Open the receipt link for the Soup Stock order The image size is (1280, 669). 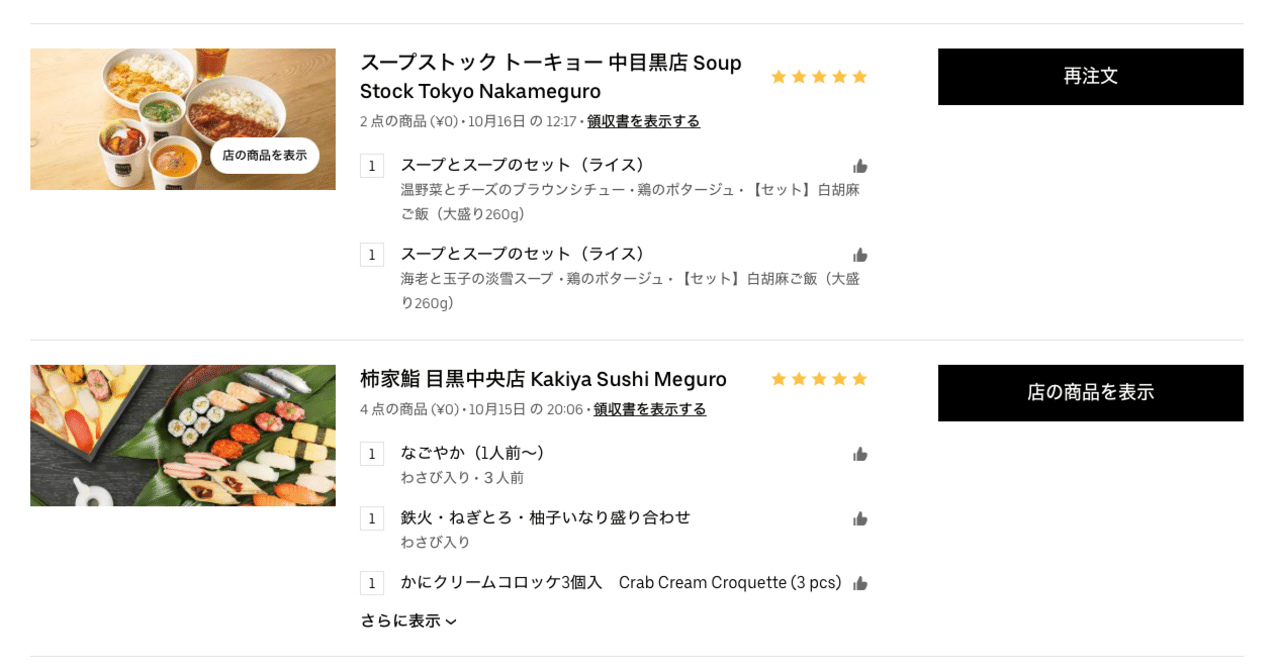(642, 121)
